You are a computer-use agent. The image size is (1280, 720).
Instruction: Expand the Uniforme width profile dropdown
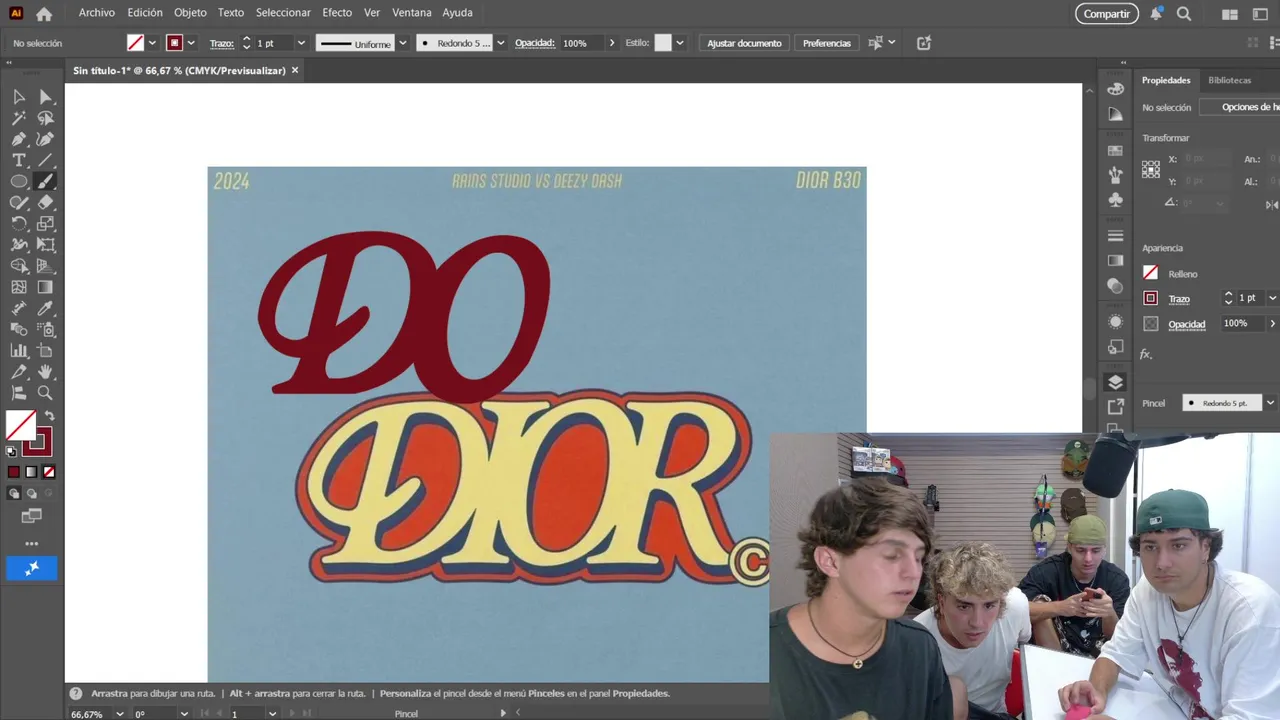(x=403, y=43)
